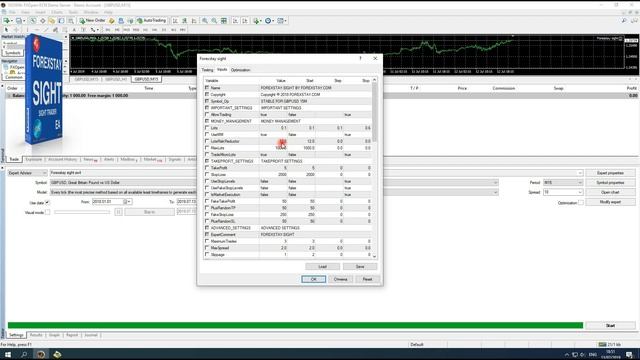This screenshot has width=640, height=360.
Task: Open the Results tab in tester
Action: tap(36, 335)
